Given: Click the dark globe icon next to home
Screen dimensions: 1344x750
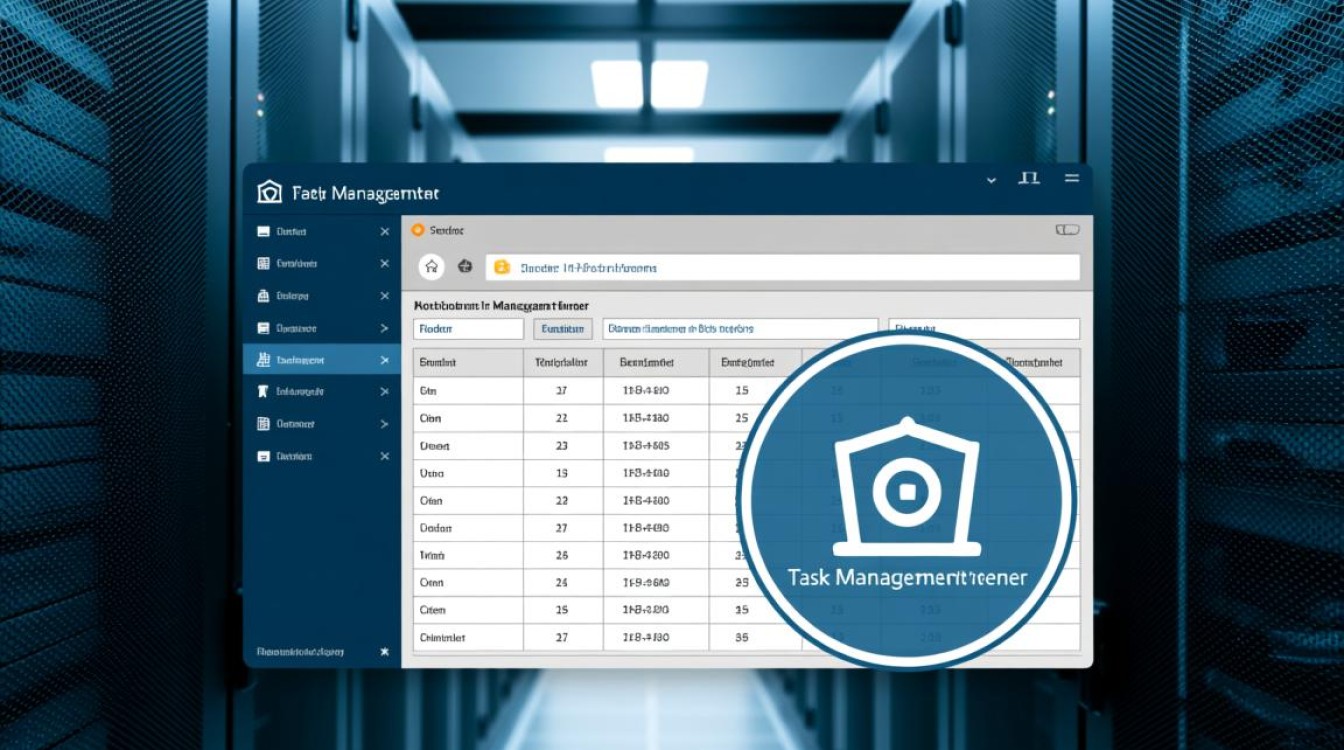Looking at the screenshot, I should (464, 267).
